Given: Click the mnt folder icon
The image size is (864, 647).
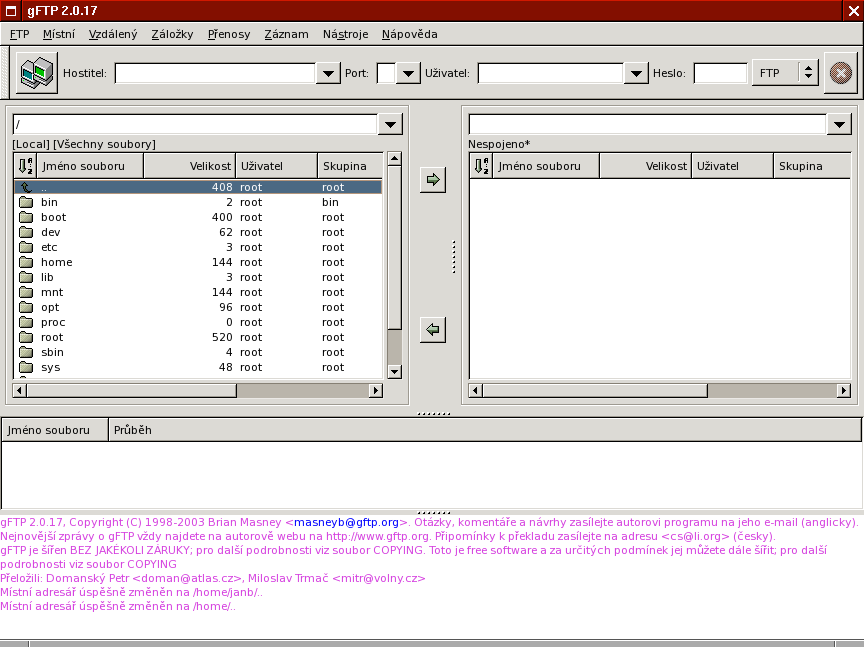Looking at the screenshot, I should click(x=26, y=292).
